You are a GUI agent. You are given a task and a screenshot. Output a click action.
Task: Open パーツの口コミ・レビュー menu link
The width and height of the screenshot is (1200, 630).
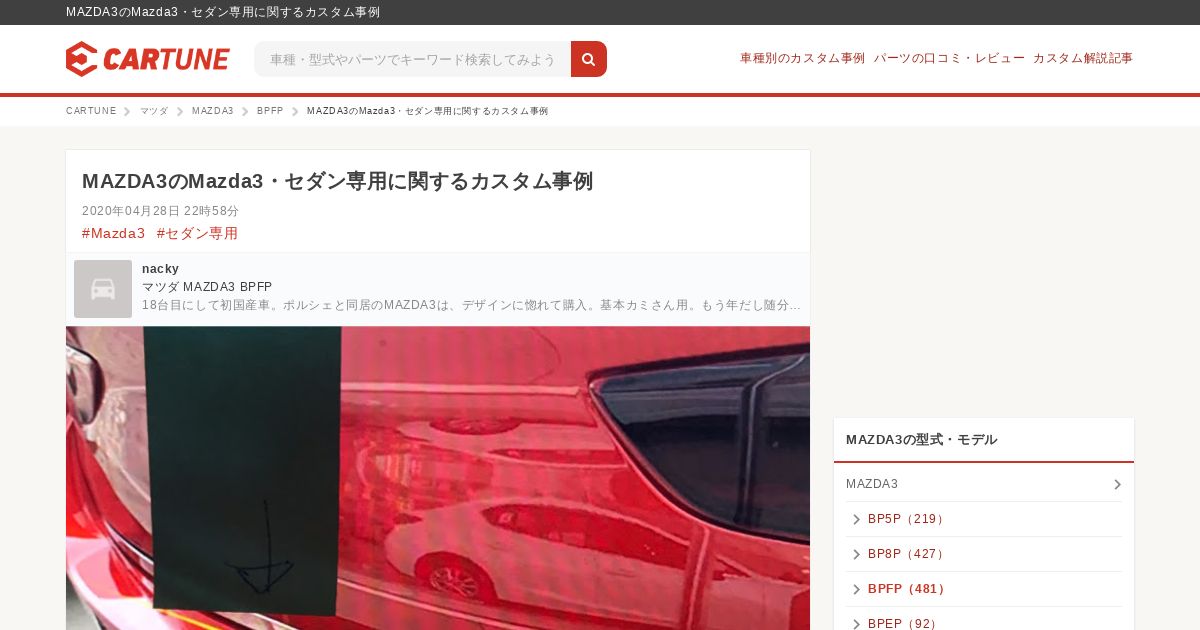click(x=949, y=58)
